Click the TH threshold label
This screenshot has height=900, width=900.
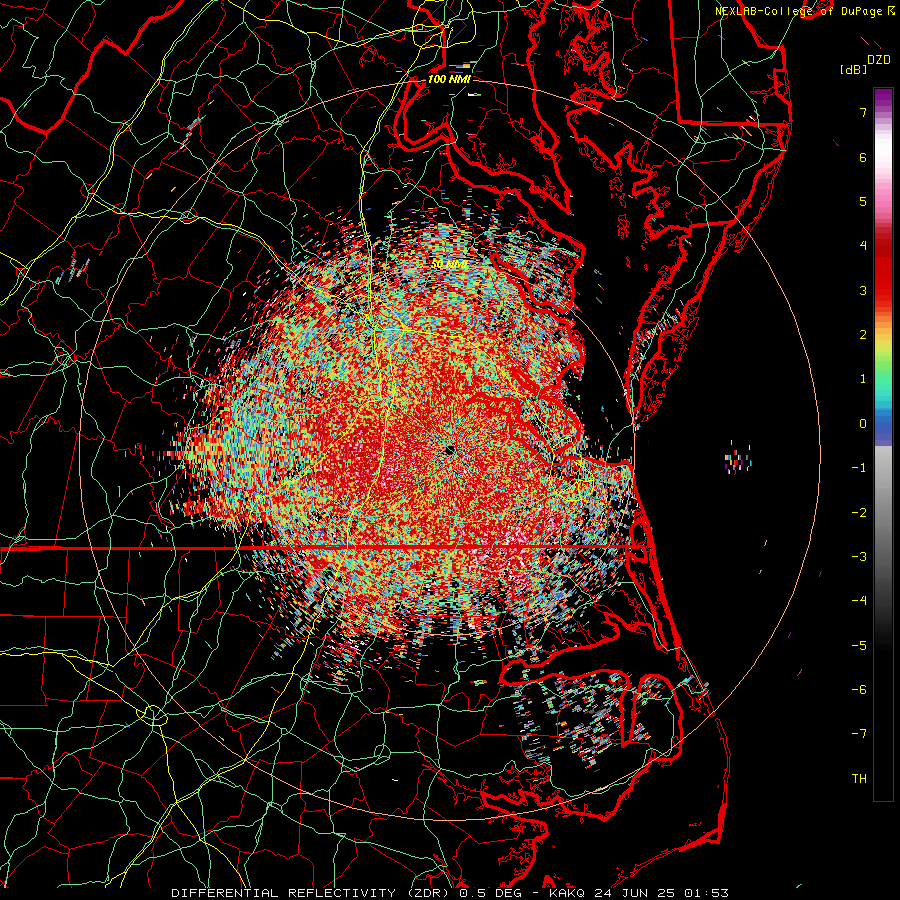coord(859,779)
